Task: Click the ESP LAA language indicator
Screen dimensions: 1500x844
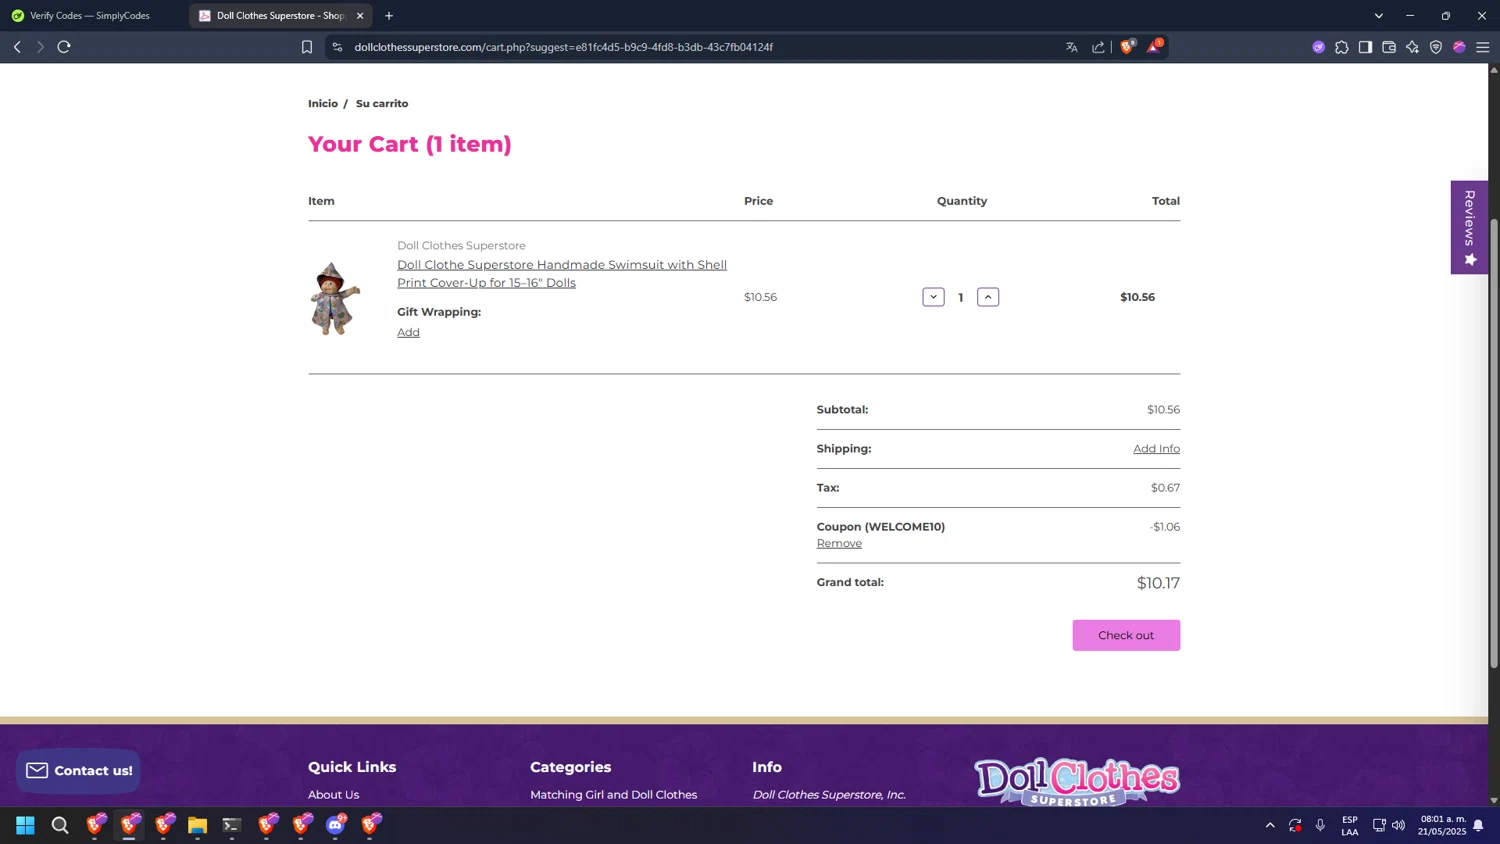Action: pyautogui.click(x=1350, y=825)
